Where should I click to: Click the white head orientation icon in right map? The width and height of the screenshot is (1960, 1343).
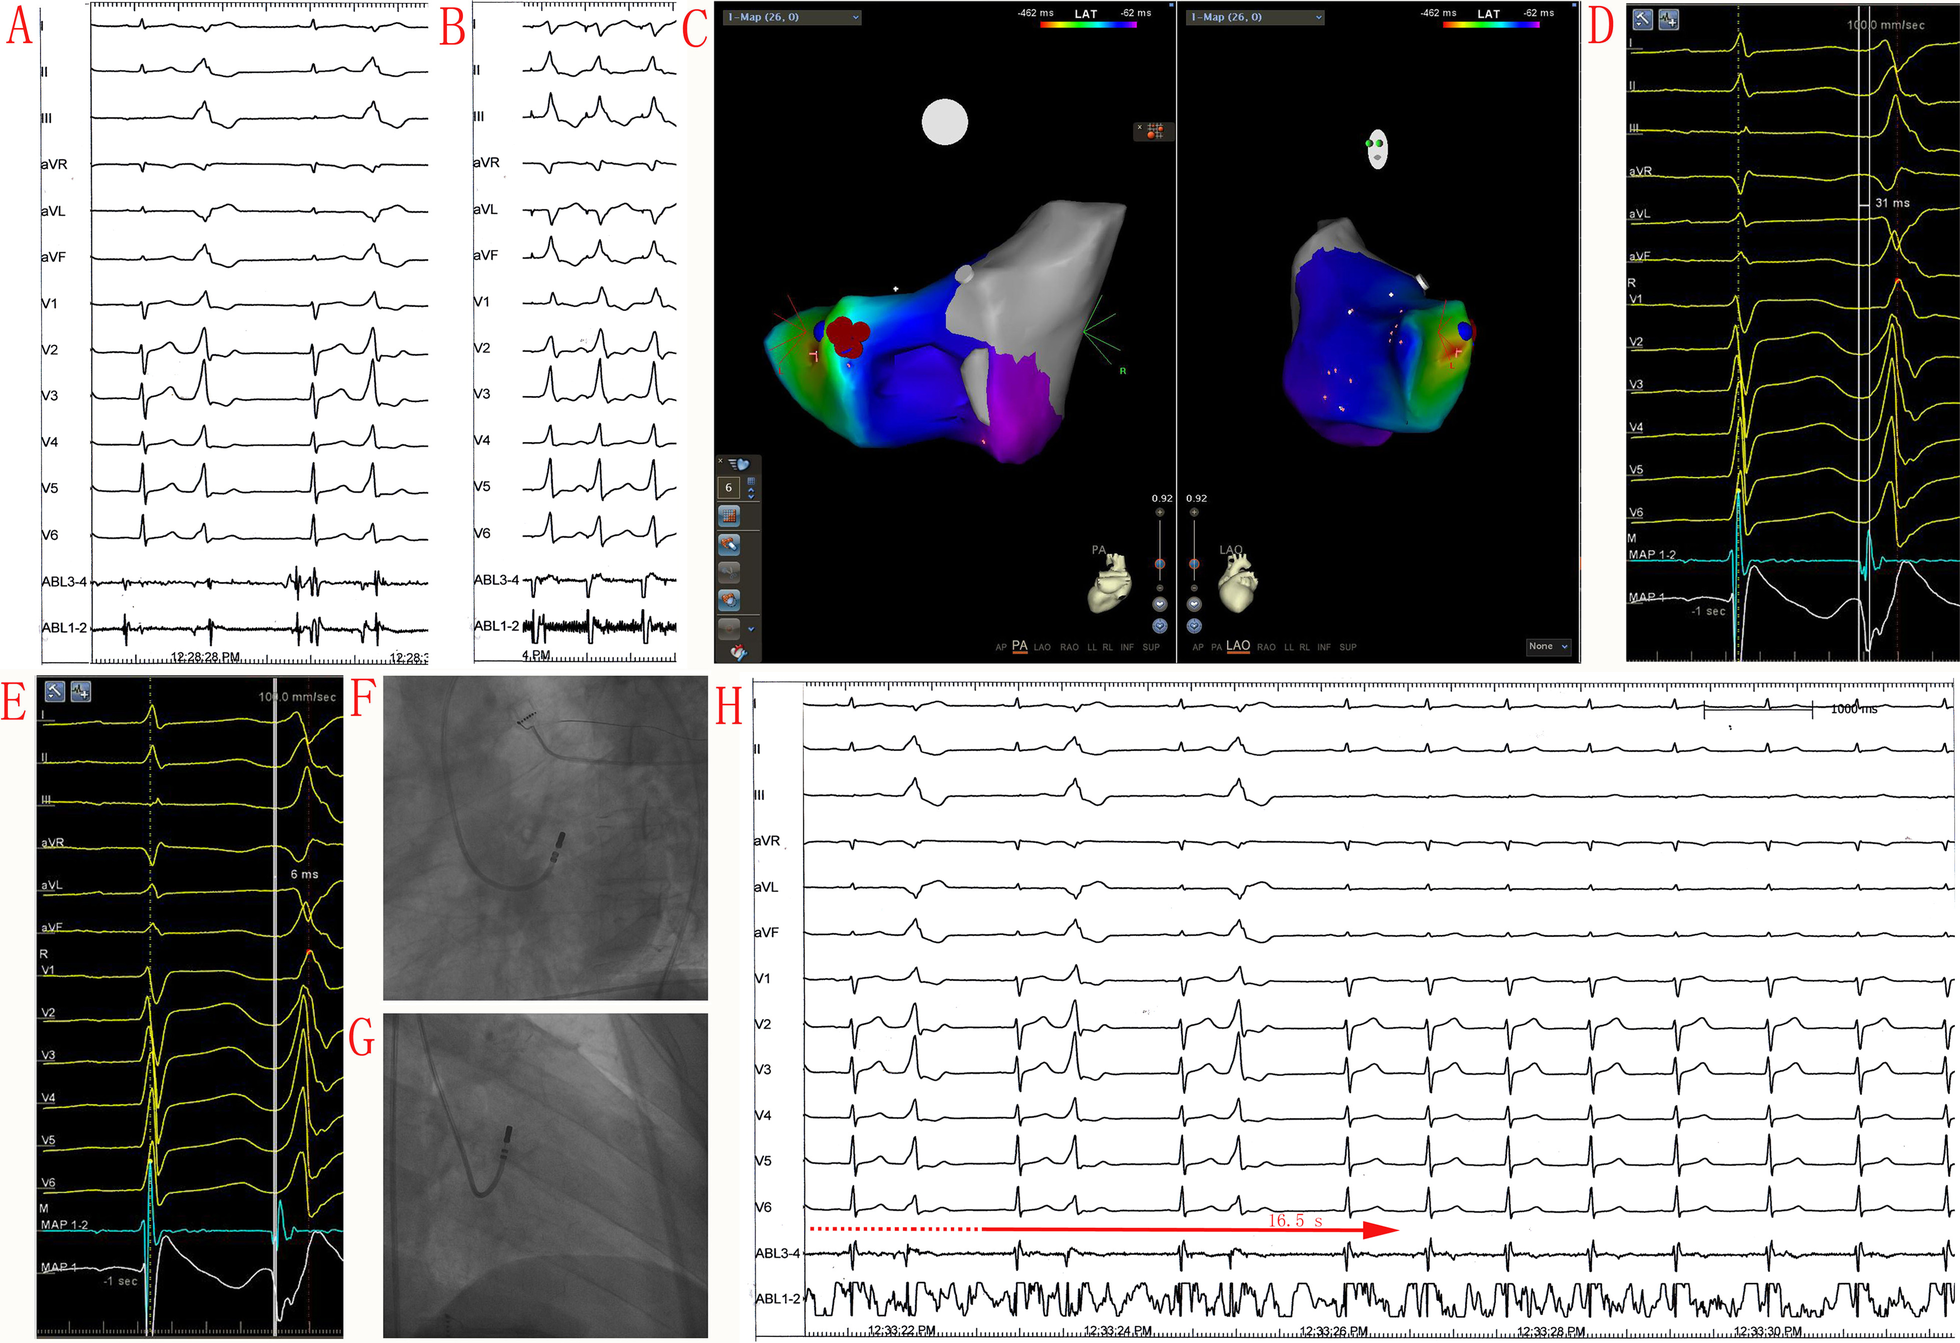point(1377,149)
